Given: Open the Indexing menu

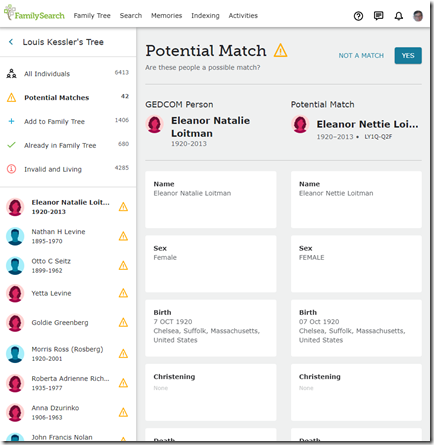Looking at the screenshot, I should 205,15.
